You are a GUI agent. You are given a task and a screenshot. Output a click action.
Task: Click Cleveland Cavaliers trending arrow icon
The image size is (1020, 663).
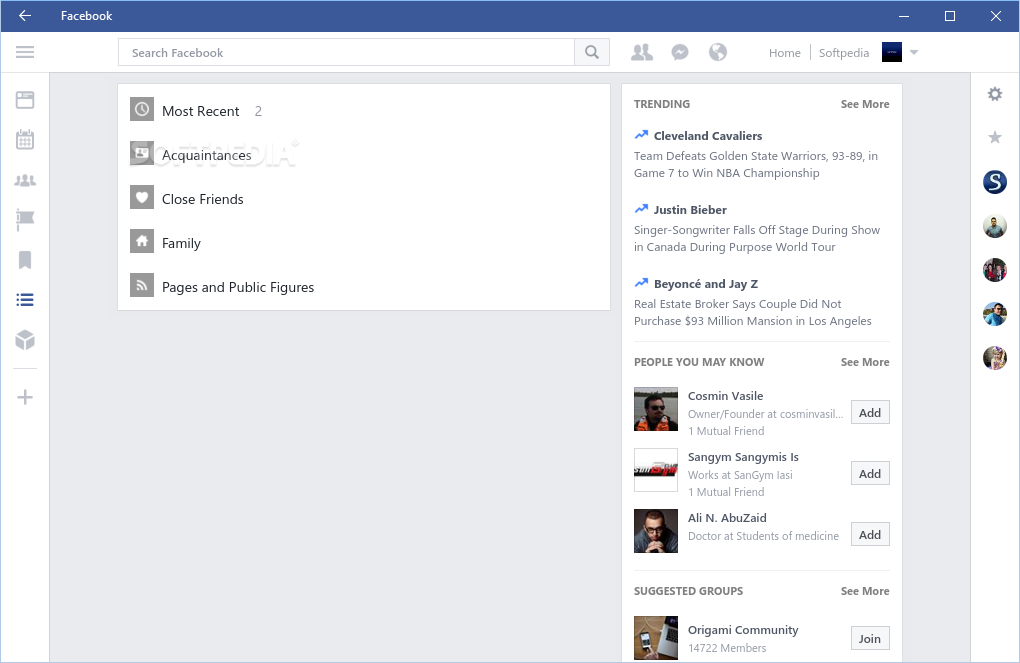(641, 135)
